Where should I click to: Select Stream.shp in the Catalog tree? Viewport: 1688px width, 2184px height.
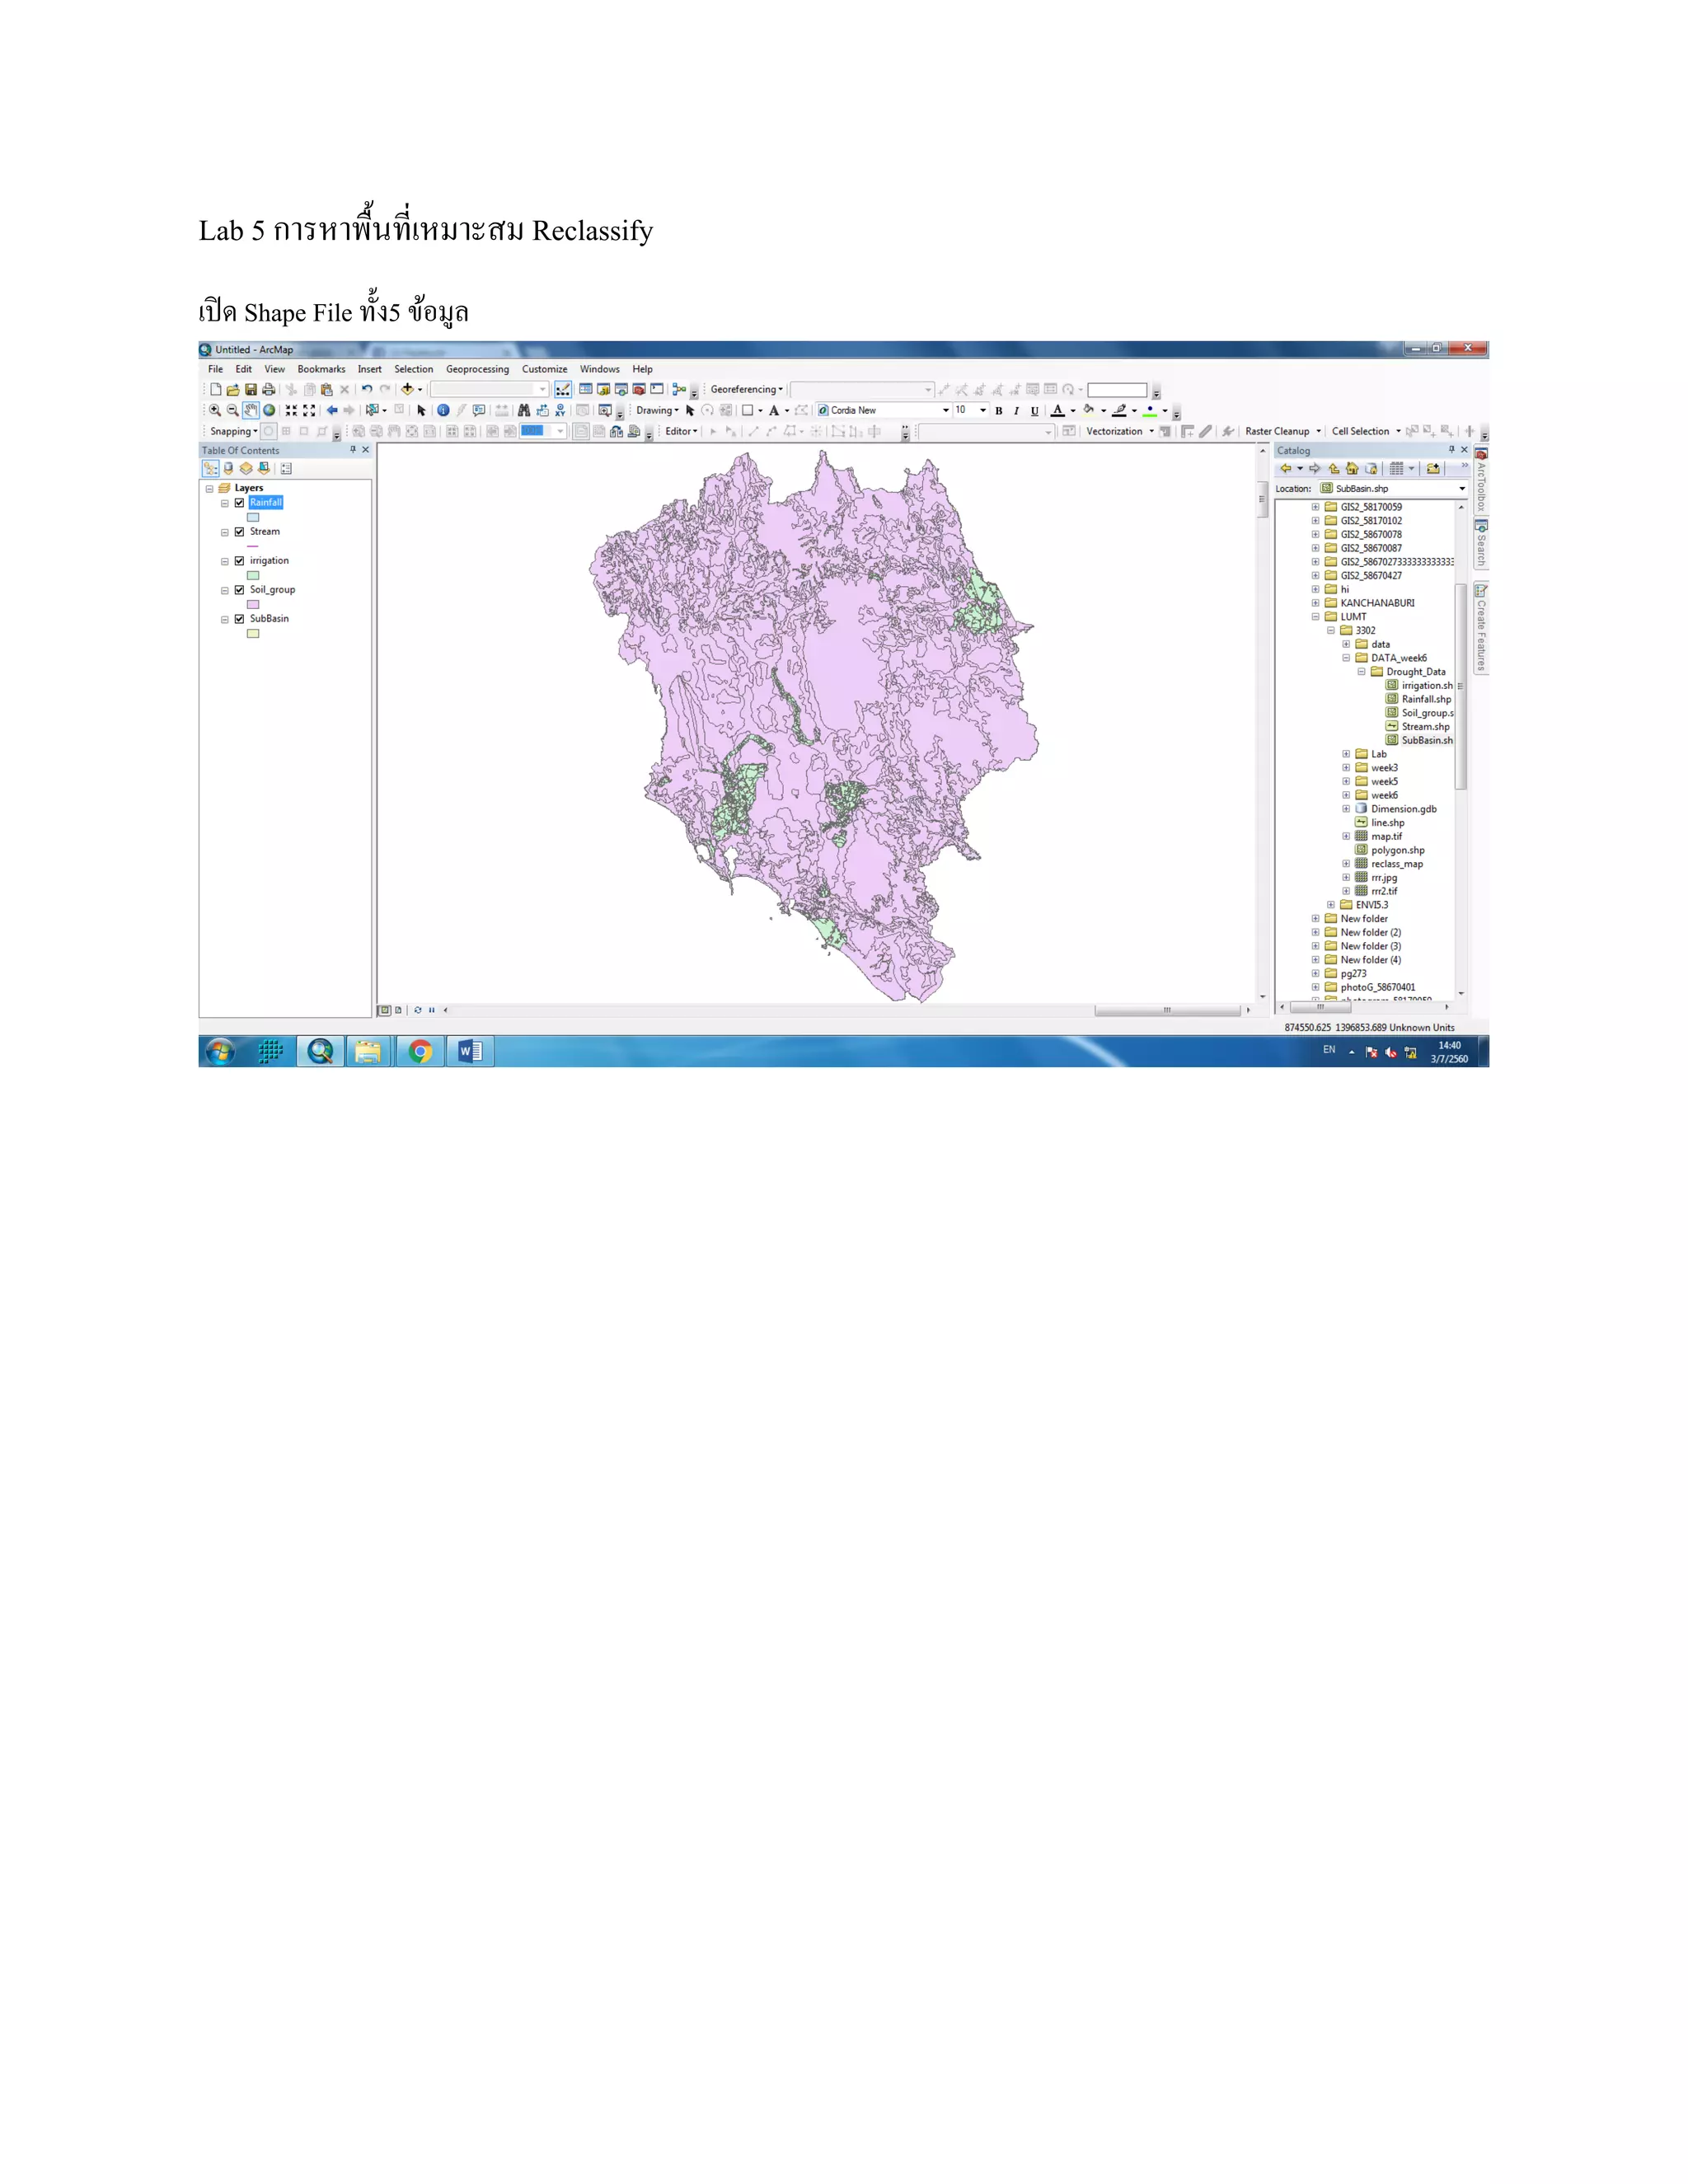(1424, 727)
